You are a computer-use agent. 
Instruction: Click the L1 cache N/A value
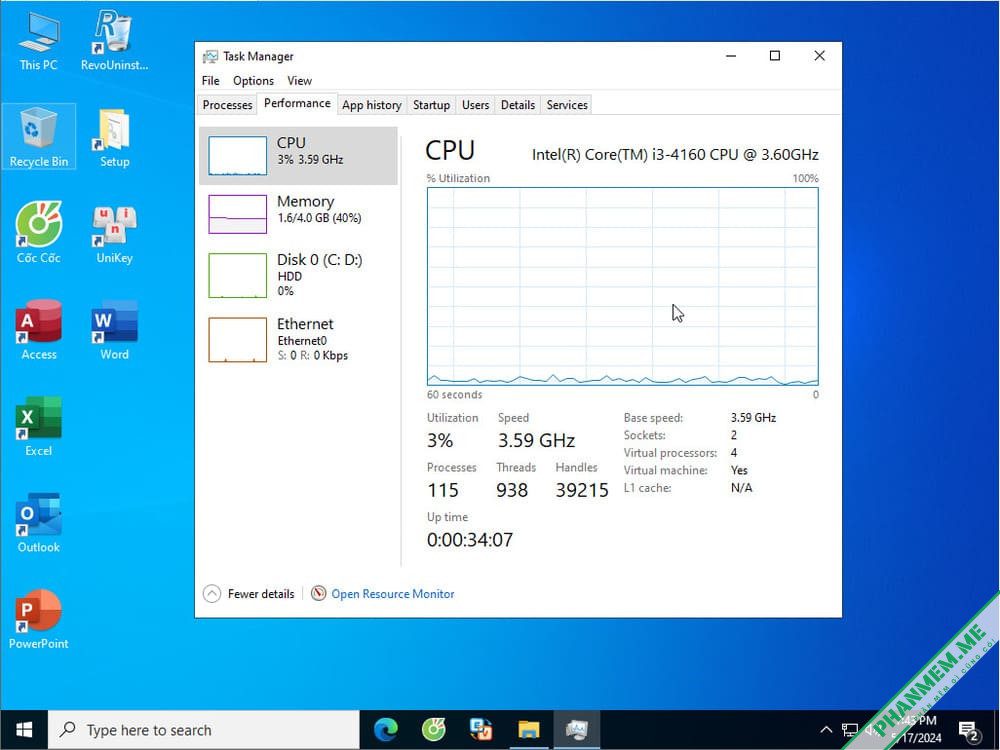(742, 488)
